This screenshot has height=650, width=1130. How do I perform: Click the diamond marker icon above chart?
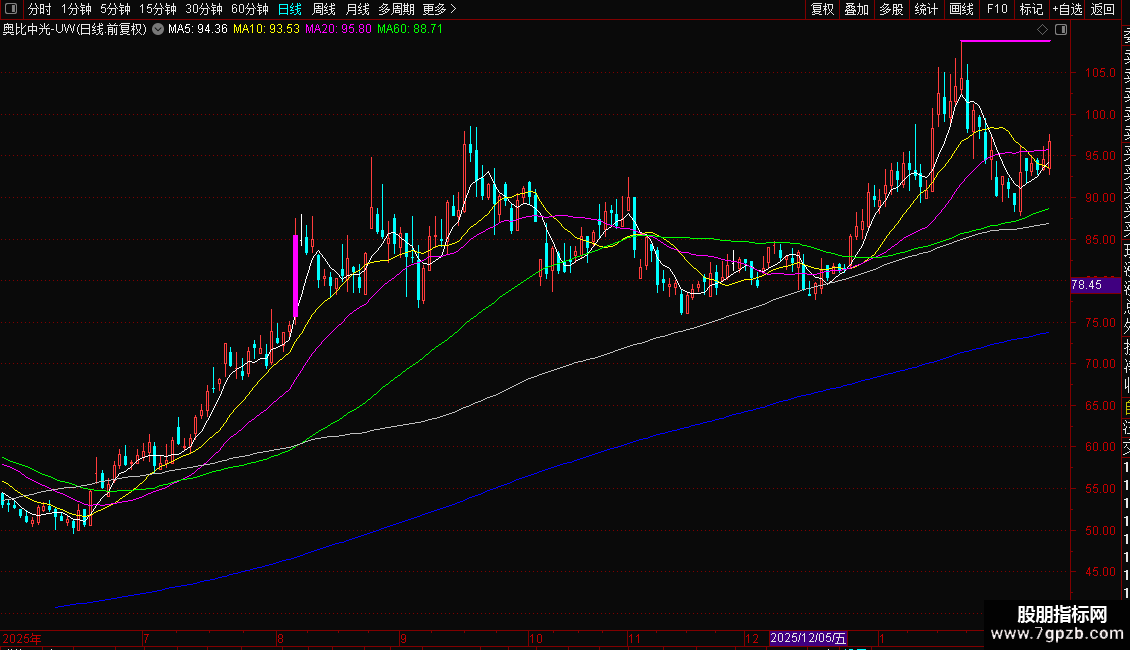pyautogui.click(x=1043, y=30)
